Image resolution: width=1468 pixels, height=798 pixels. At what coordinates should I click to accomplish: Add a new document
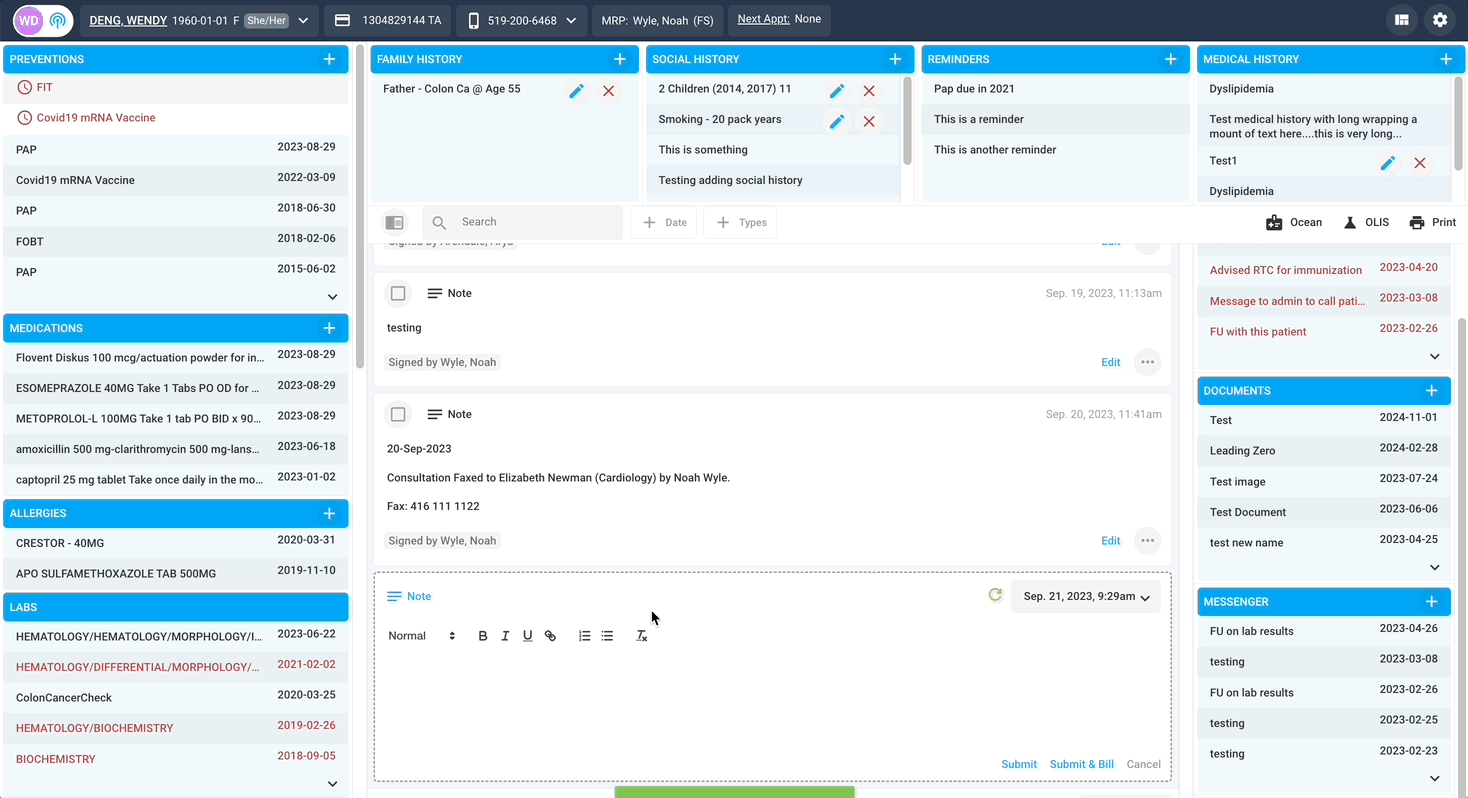point(1431,390)
